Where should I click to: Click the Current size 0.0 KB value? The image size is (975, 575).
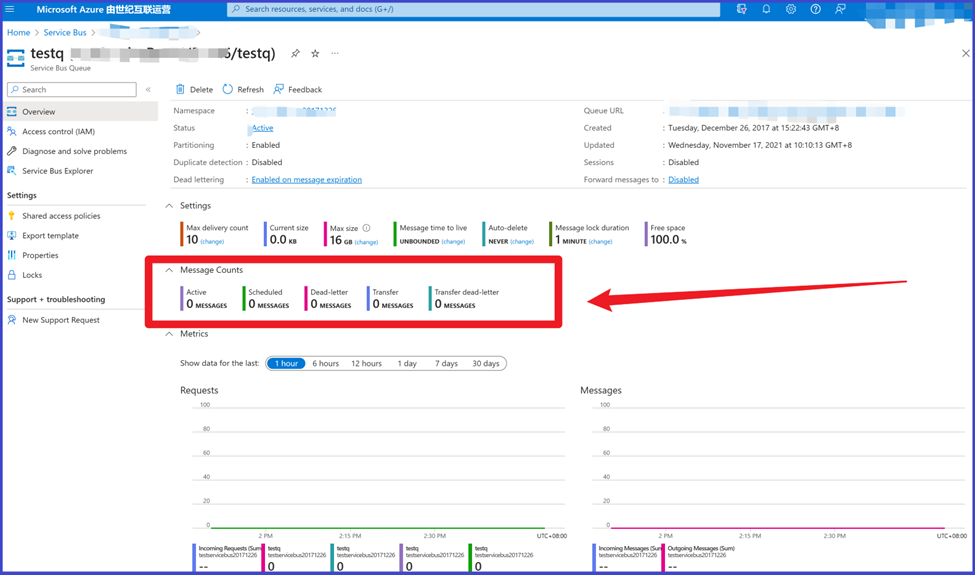pyautogui.click(x=283, y=240)
